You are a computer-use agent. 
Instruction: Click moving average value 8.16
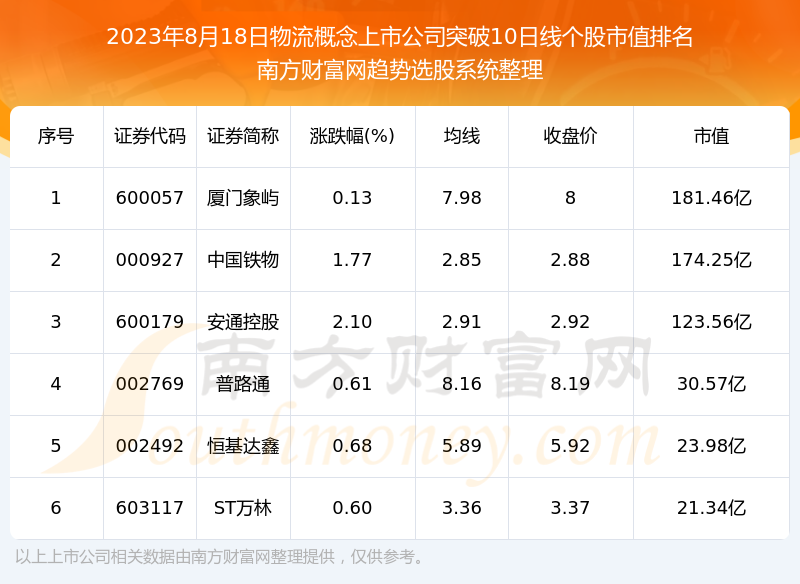coord(462,384)
